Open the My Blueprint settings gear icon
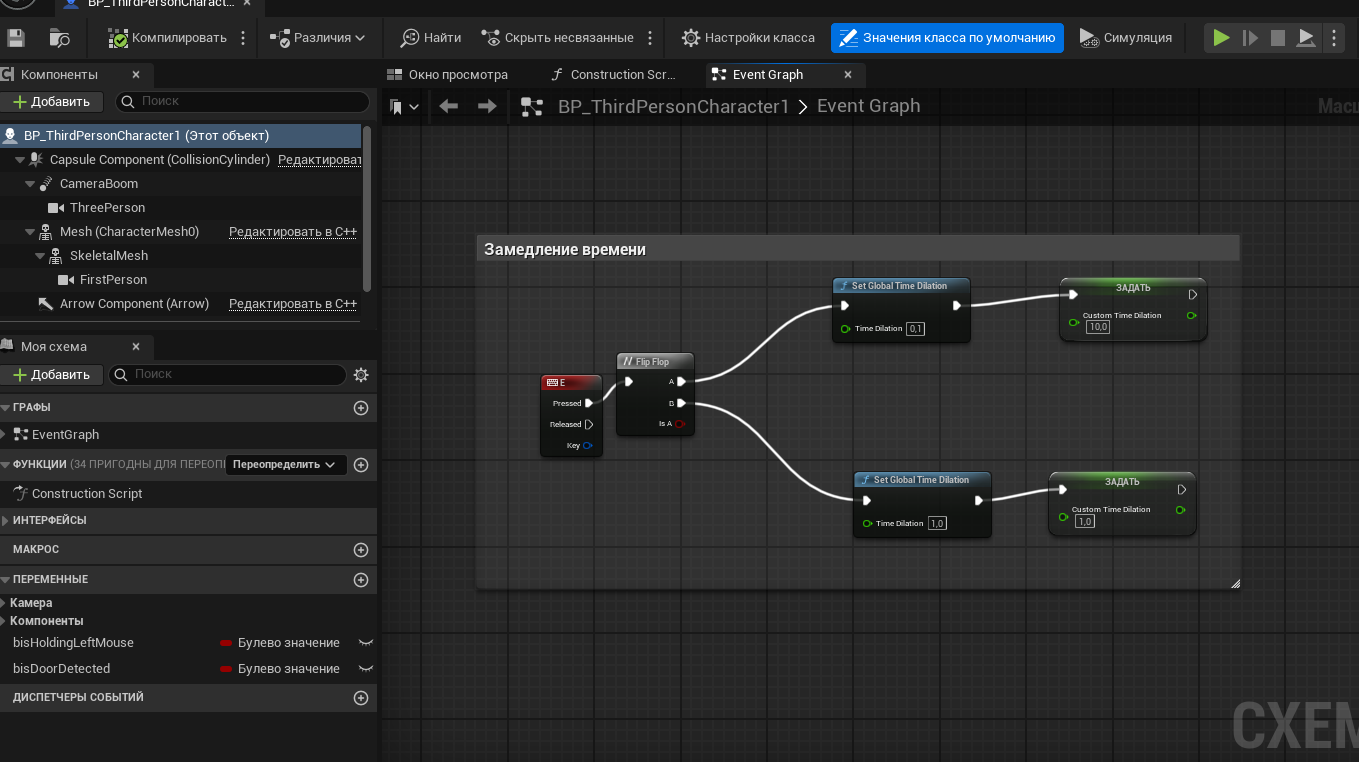 coord(361,375)
